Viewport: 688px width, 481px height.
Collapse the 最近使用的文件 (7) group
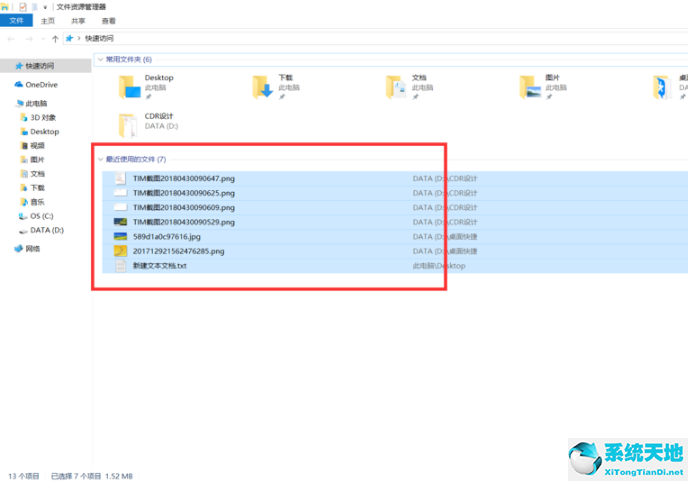[100, 159]
